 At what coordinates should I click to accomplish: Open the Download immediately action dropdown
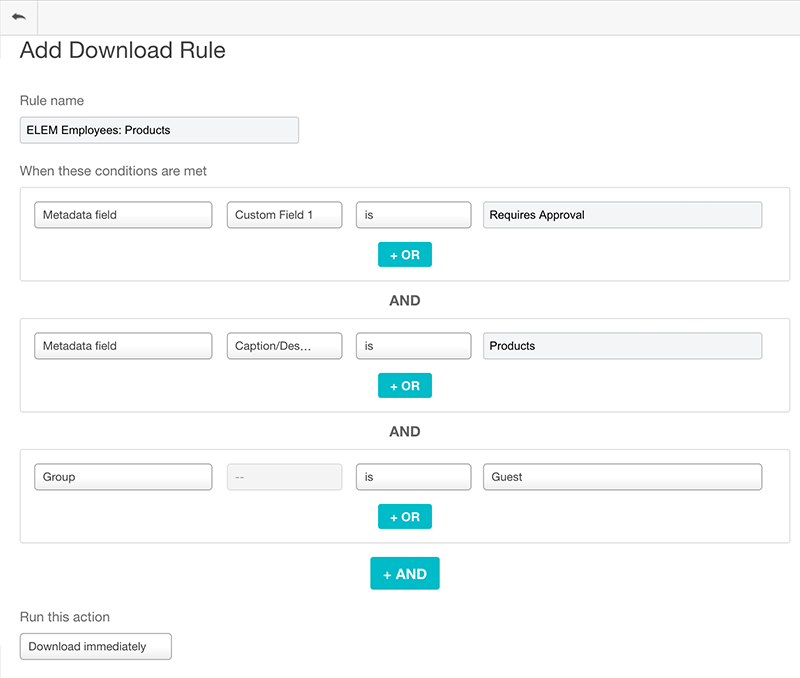click(95, 646)
